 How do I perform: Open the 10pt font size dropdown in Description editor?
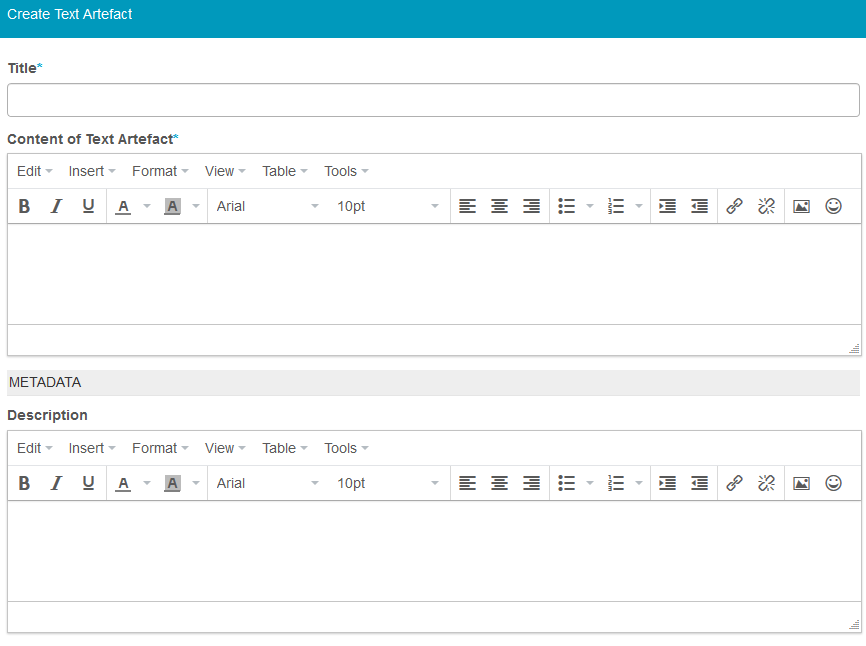point(387,483)
